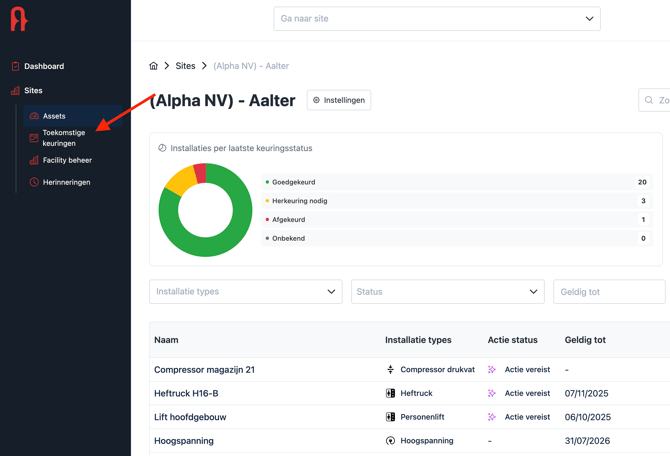670x456 pixels.
Task: Go to Toekomstige keuringen
Action: click(x=63, y=138)
